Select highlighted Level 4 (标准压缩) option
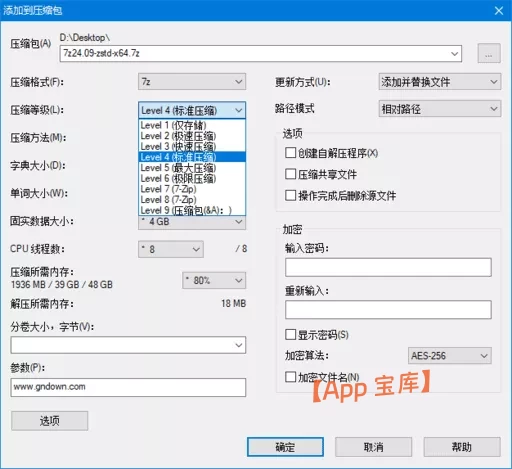The height and width of the screenshot is (469, 512). click(x=192, y=157)
